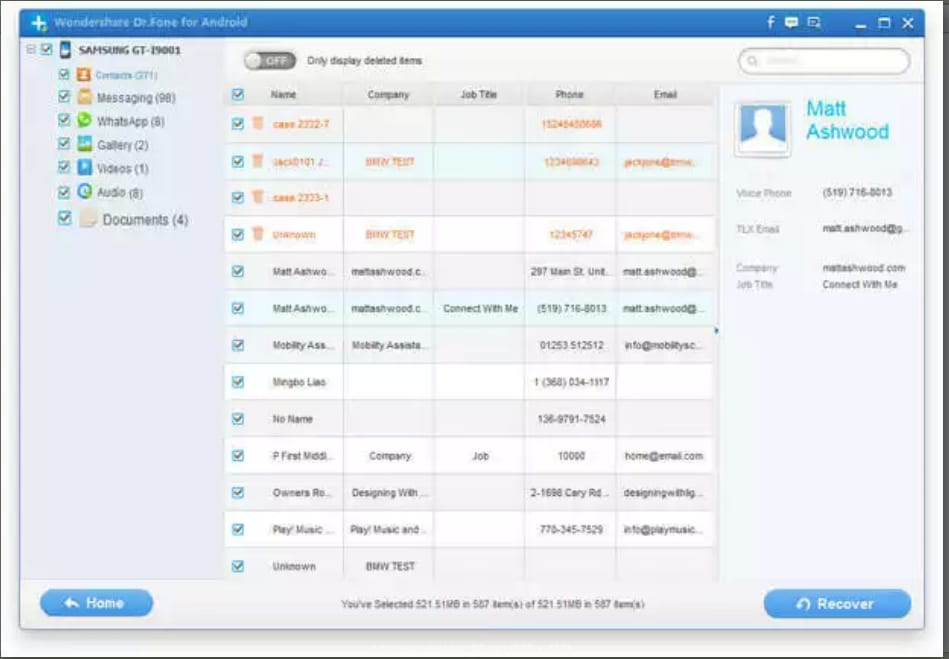Screen dimensions: 949x659
Task: Focus the search input field
Action: 824,61
